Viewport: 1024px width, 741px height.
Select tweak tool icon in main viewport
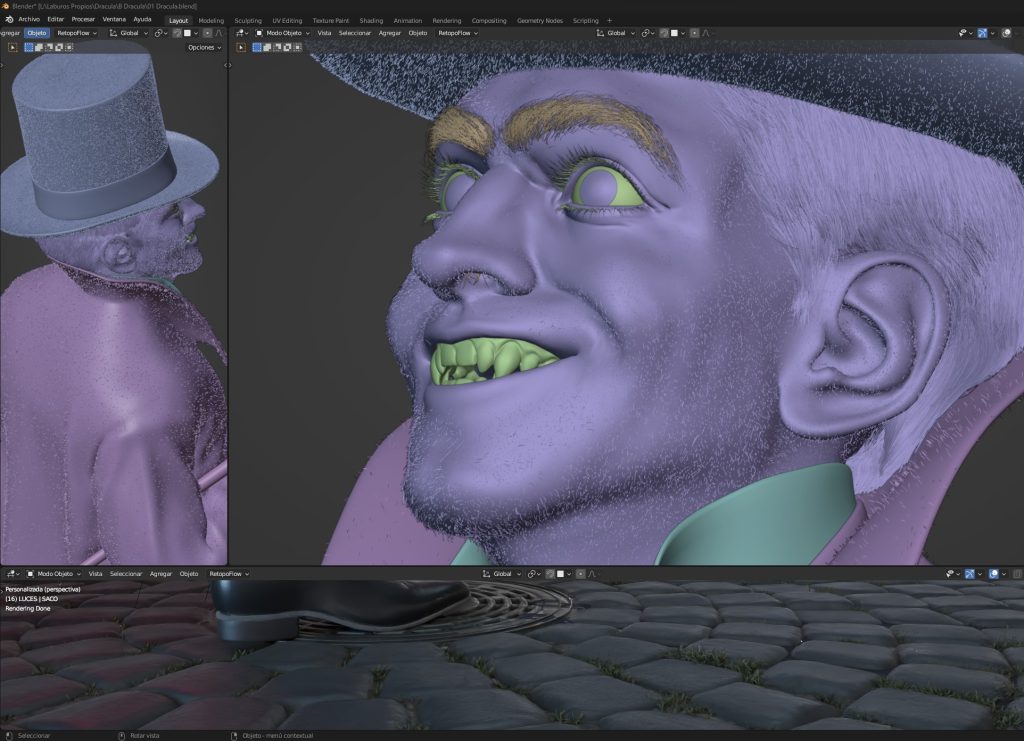coord(241,48)
